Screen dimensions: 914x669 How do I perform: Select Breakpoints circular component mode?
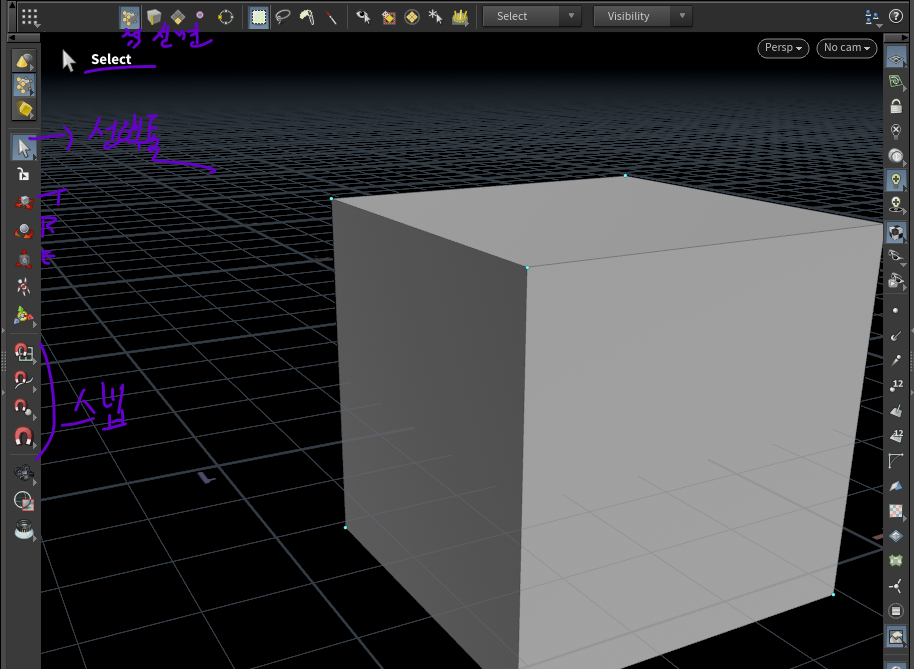pyautogui.click(x=226, y=17)
